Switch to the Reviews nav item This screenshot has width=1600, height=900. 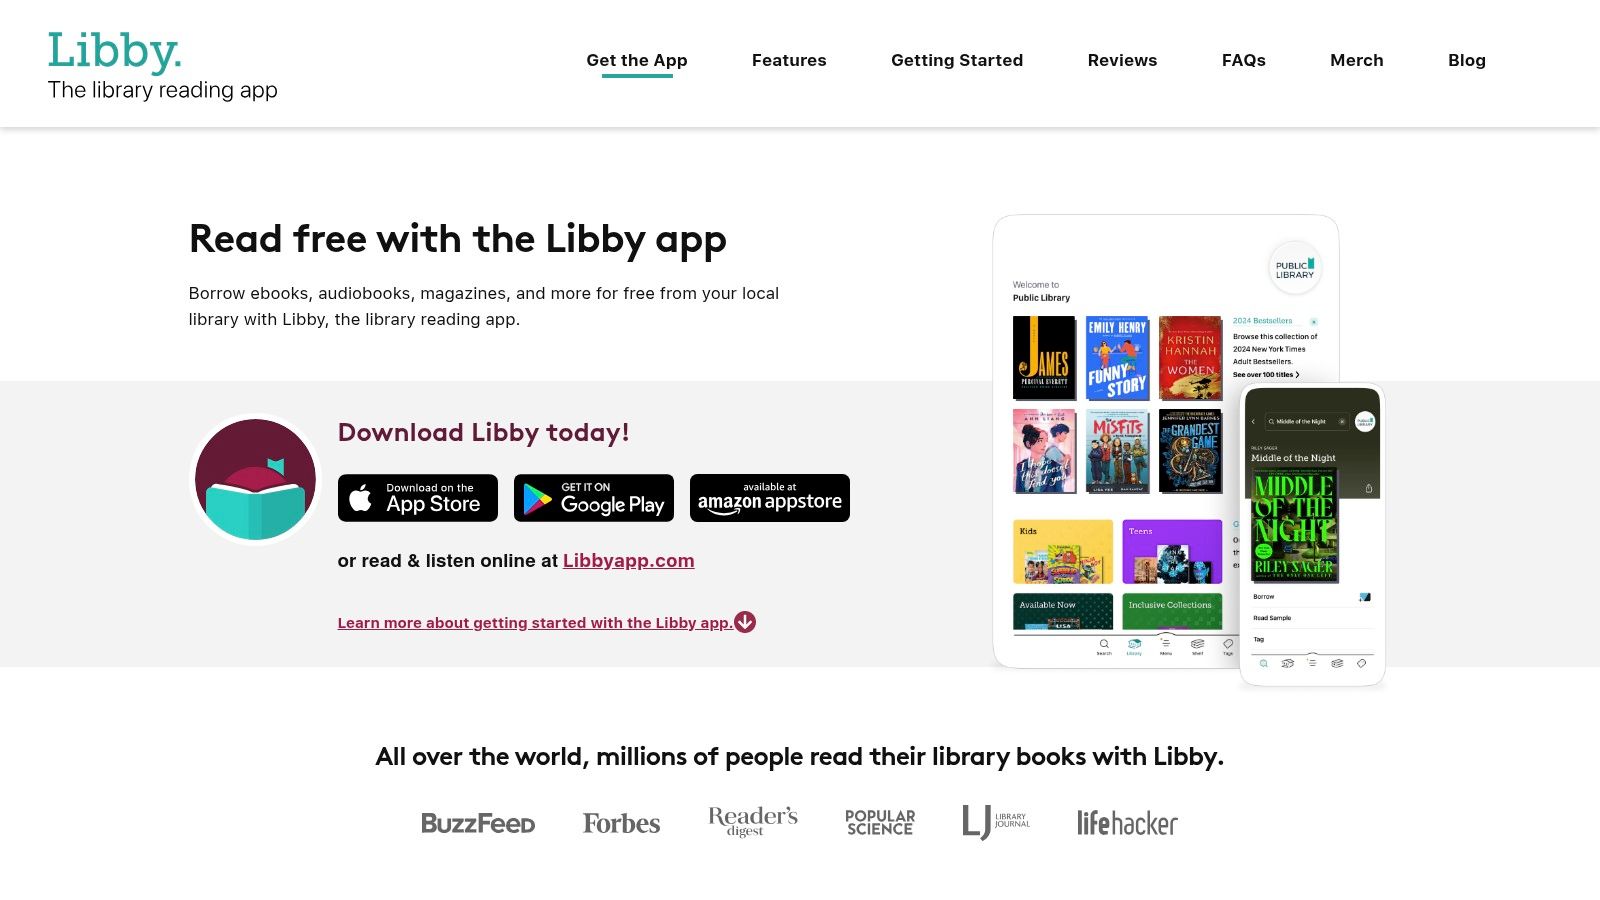1122,60
